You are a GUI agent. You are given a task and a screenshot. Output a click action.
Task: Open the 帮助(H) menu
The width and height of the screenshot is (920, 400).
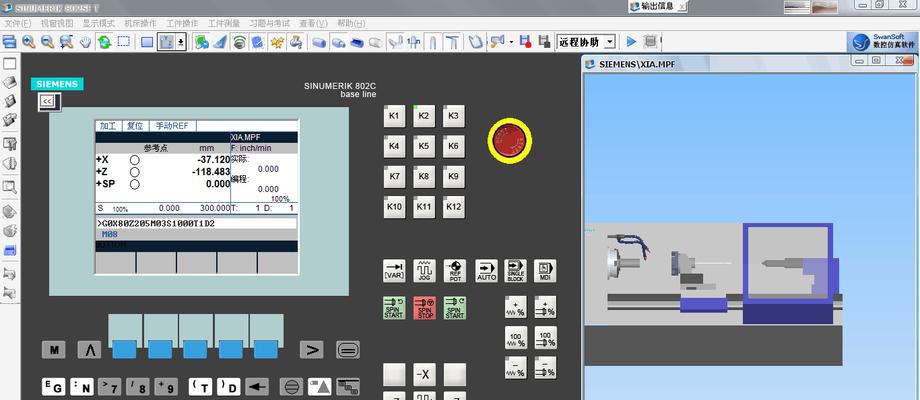(351, 23)
